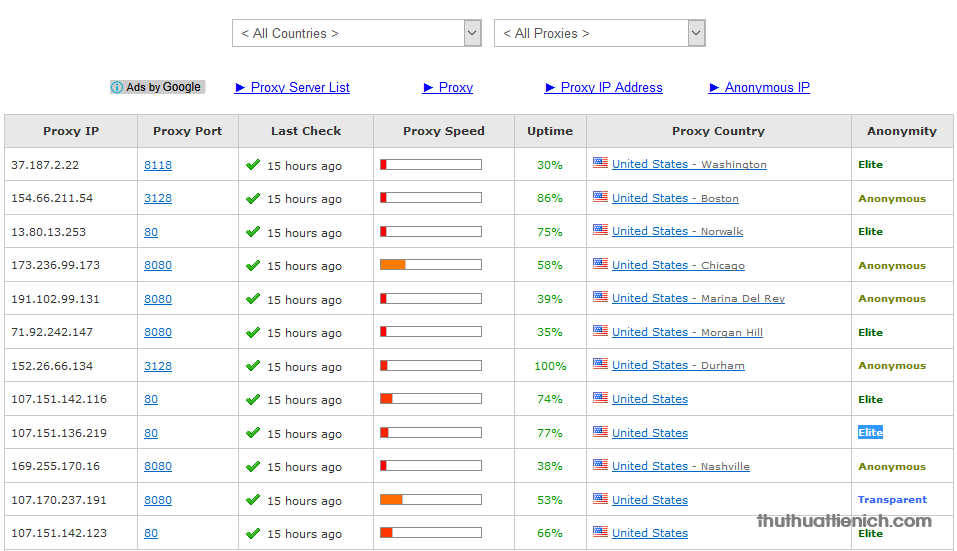Click the green checkmark for 37.187.2.22

[x=253, y=165]
